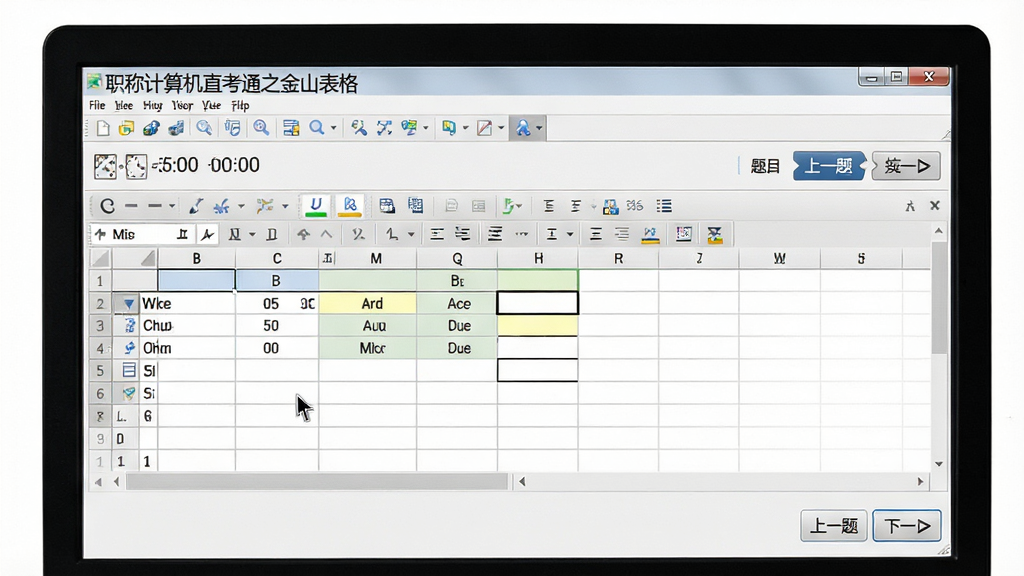This screenshot has width=1024, height=576.
Task: Click the select-all corner of the sheet
Action: (101, 259)
